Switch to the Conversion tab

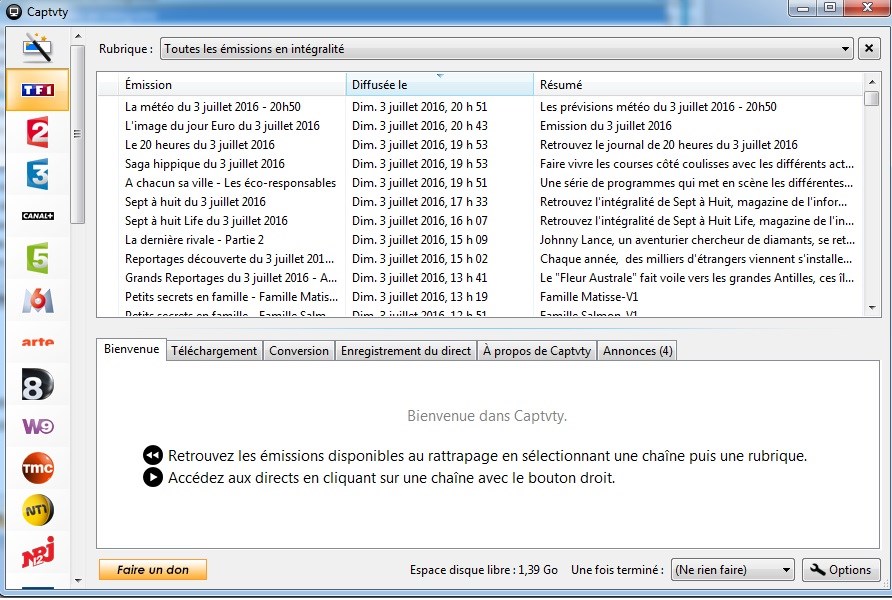point(299,351)
